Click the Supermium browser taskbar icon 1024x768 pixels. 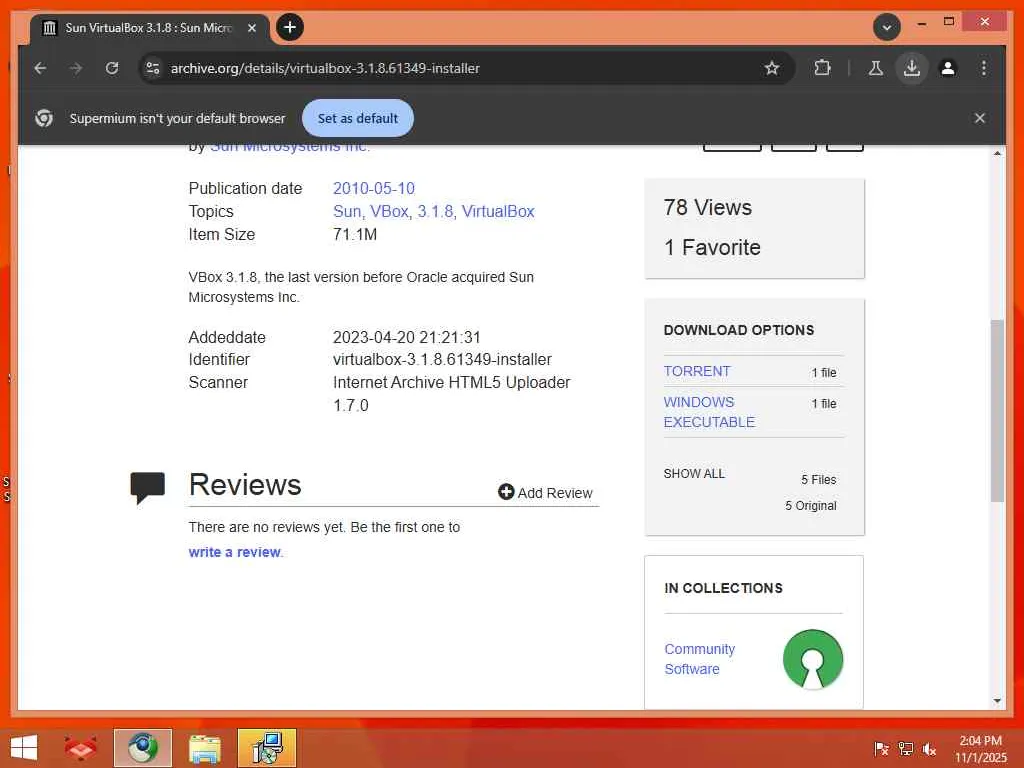coord(142,748)
